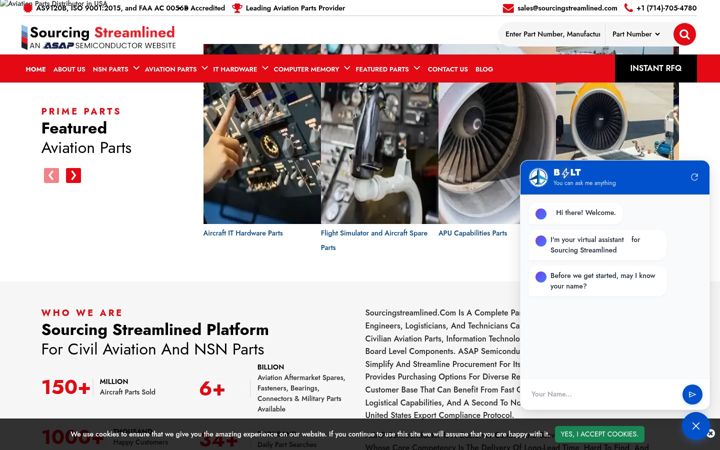Click the cockpit panel pointing-finger image
The height and width of the screenshot is (450, 720).
coord(262,153)
